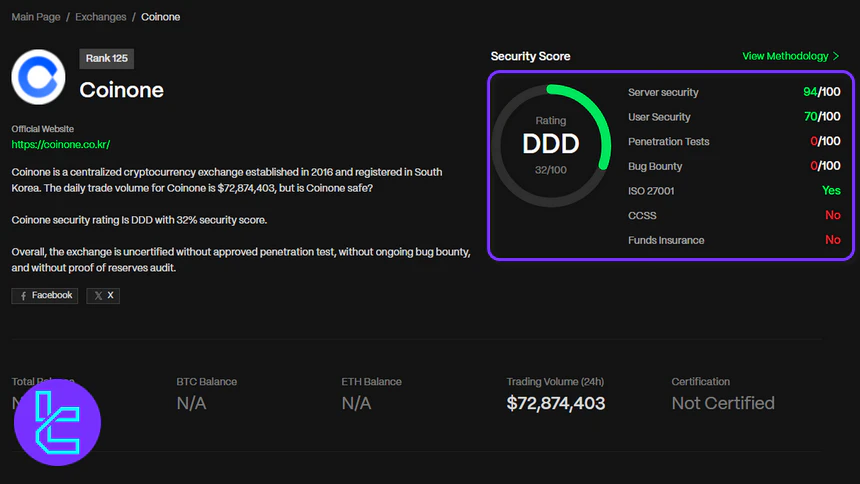This screenshot has height=484, width=860.
Task: Click the 94/100 server security score
Action: tap(822, 92)
